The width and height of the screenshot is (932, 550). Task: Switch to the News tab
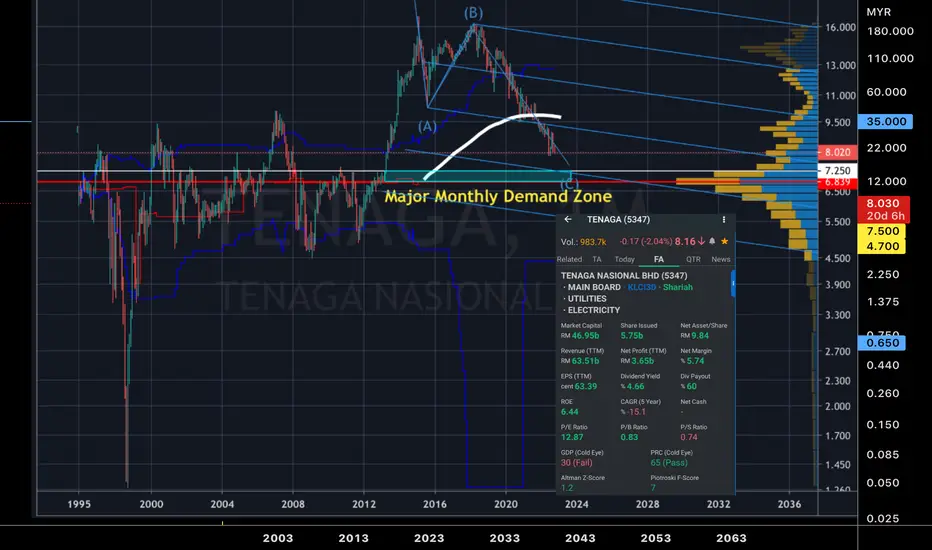tap(721, 259)
